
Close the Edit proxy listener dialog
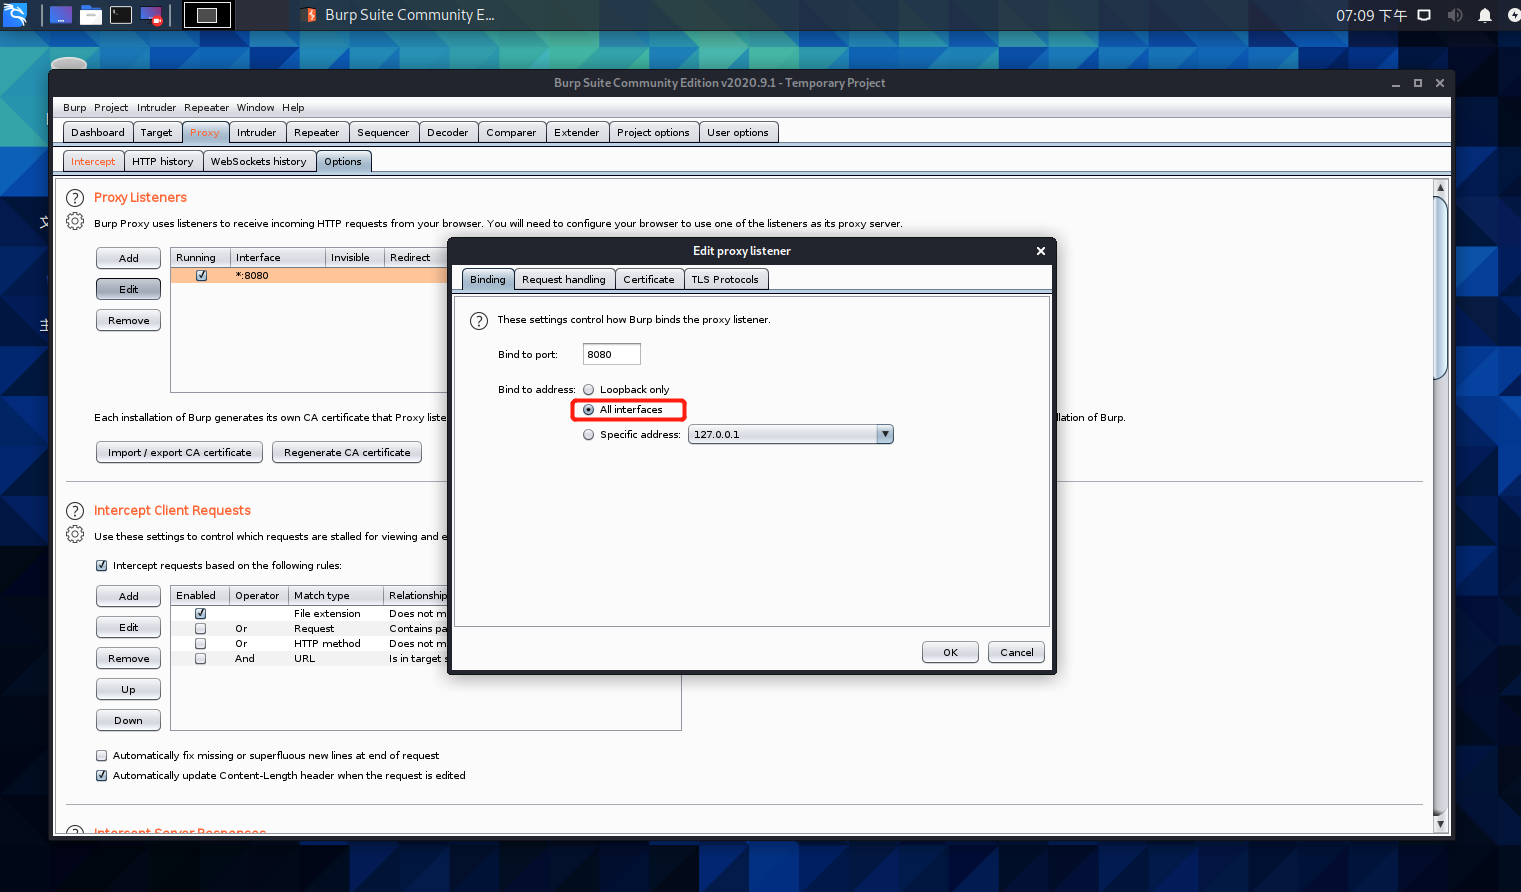pyautogui.click(x=1041, y=251)
